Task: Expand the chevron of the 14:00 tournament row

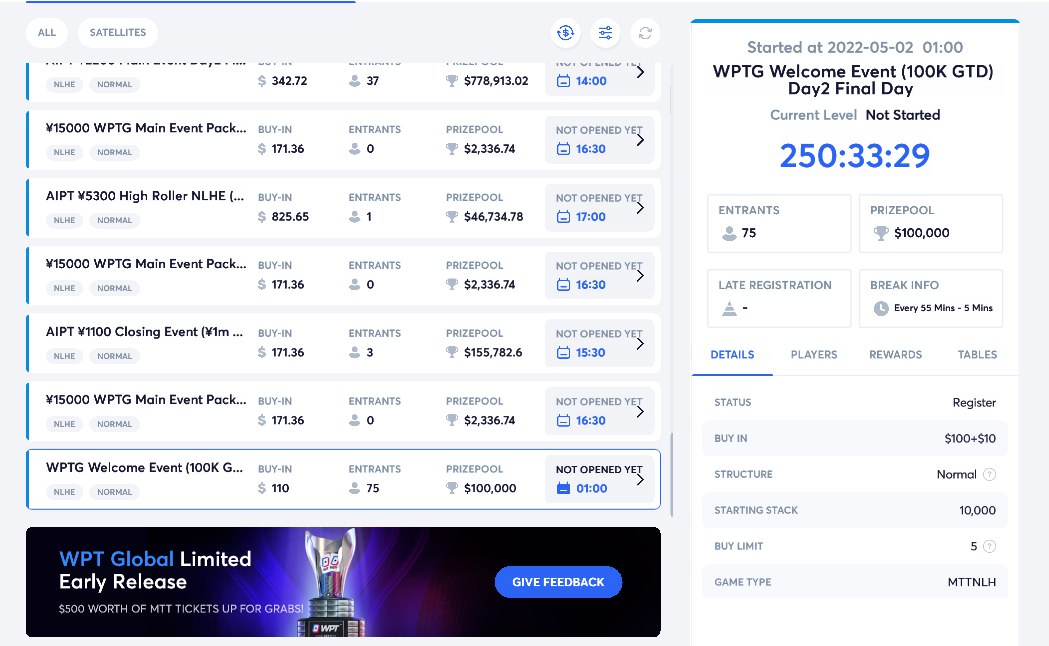Action: 640,72
